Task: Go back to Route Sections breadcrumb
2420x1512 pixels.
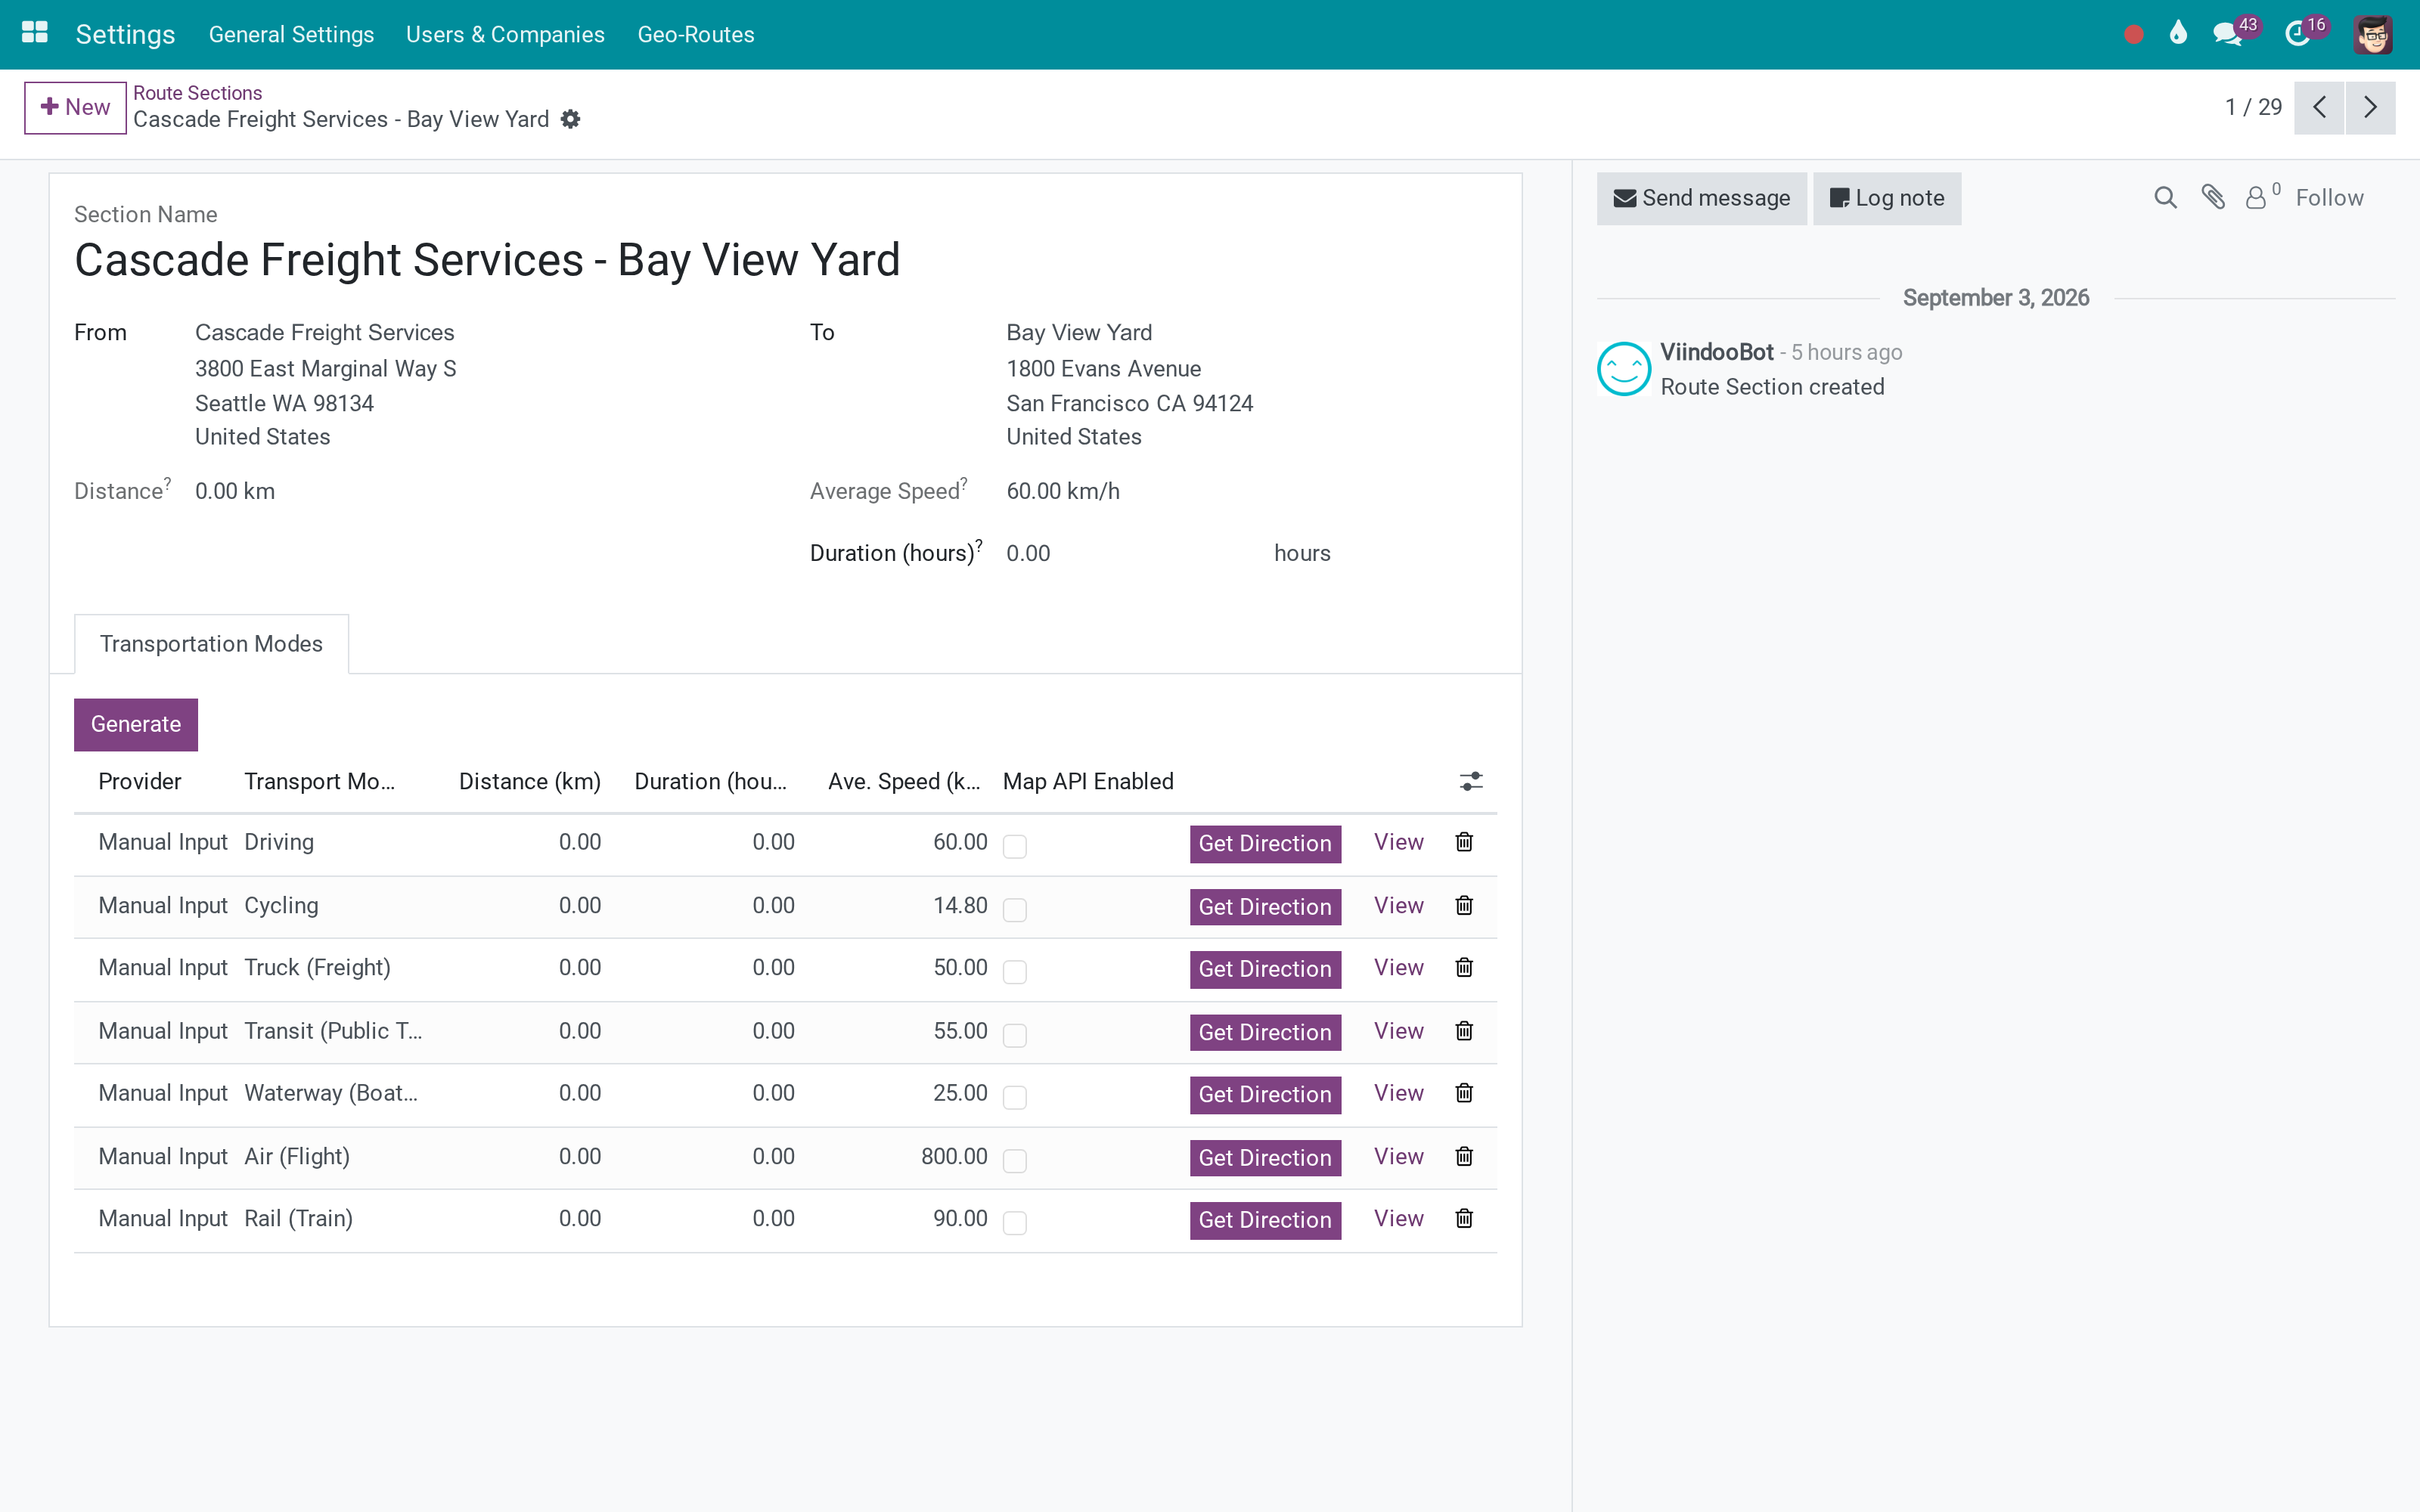Action: (197, 92)
